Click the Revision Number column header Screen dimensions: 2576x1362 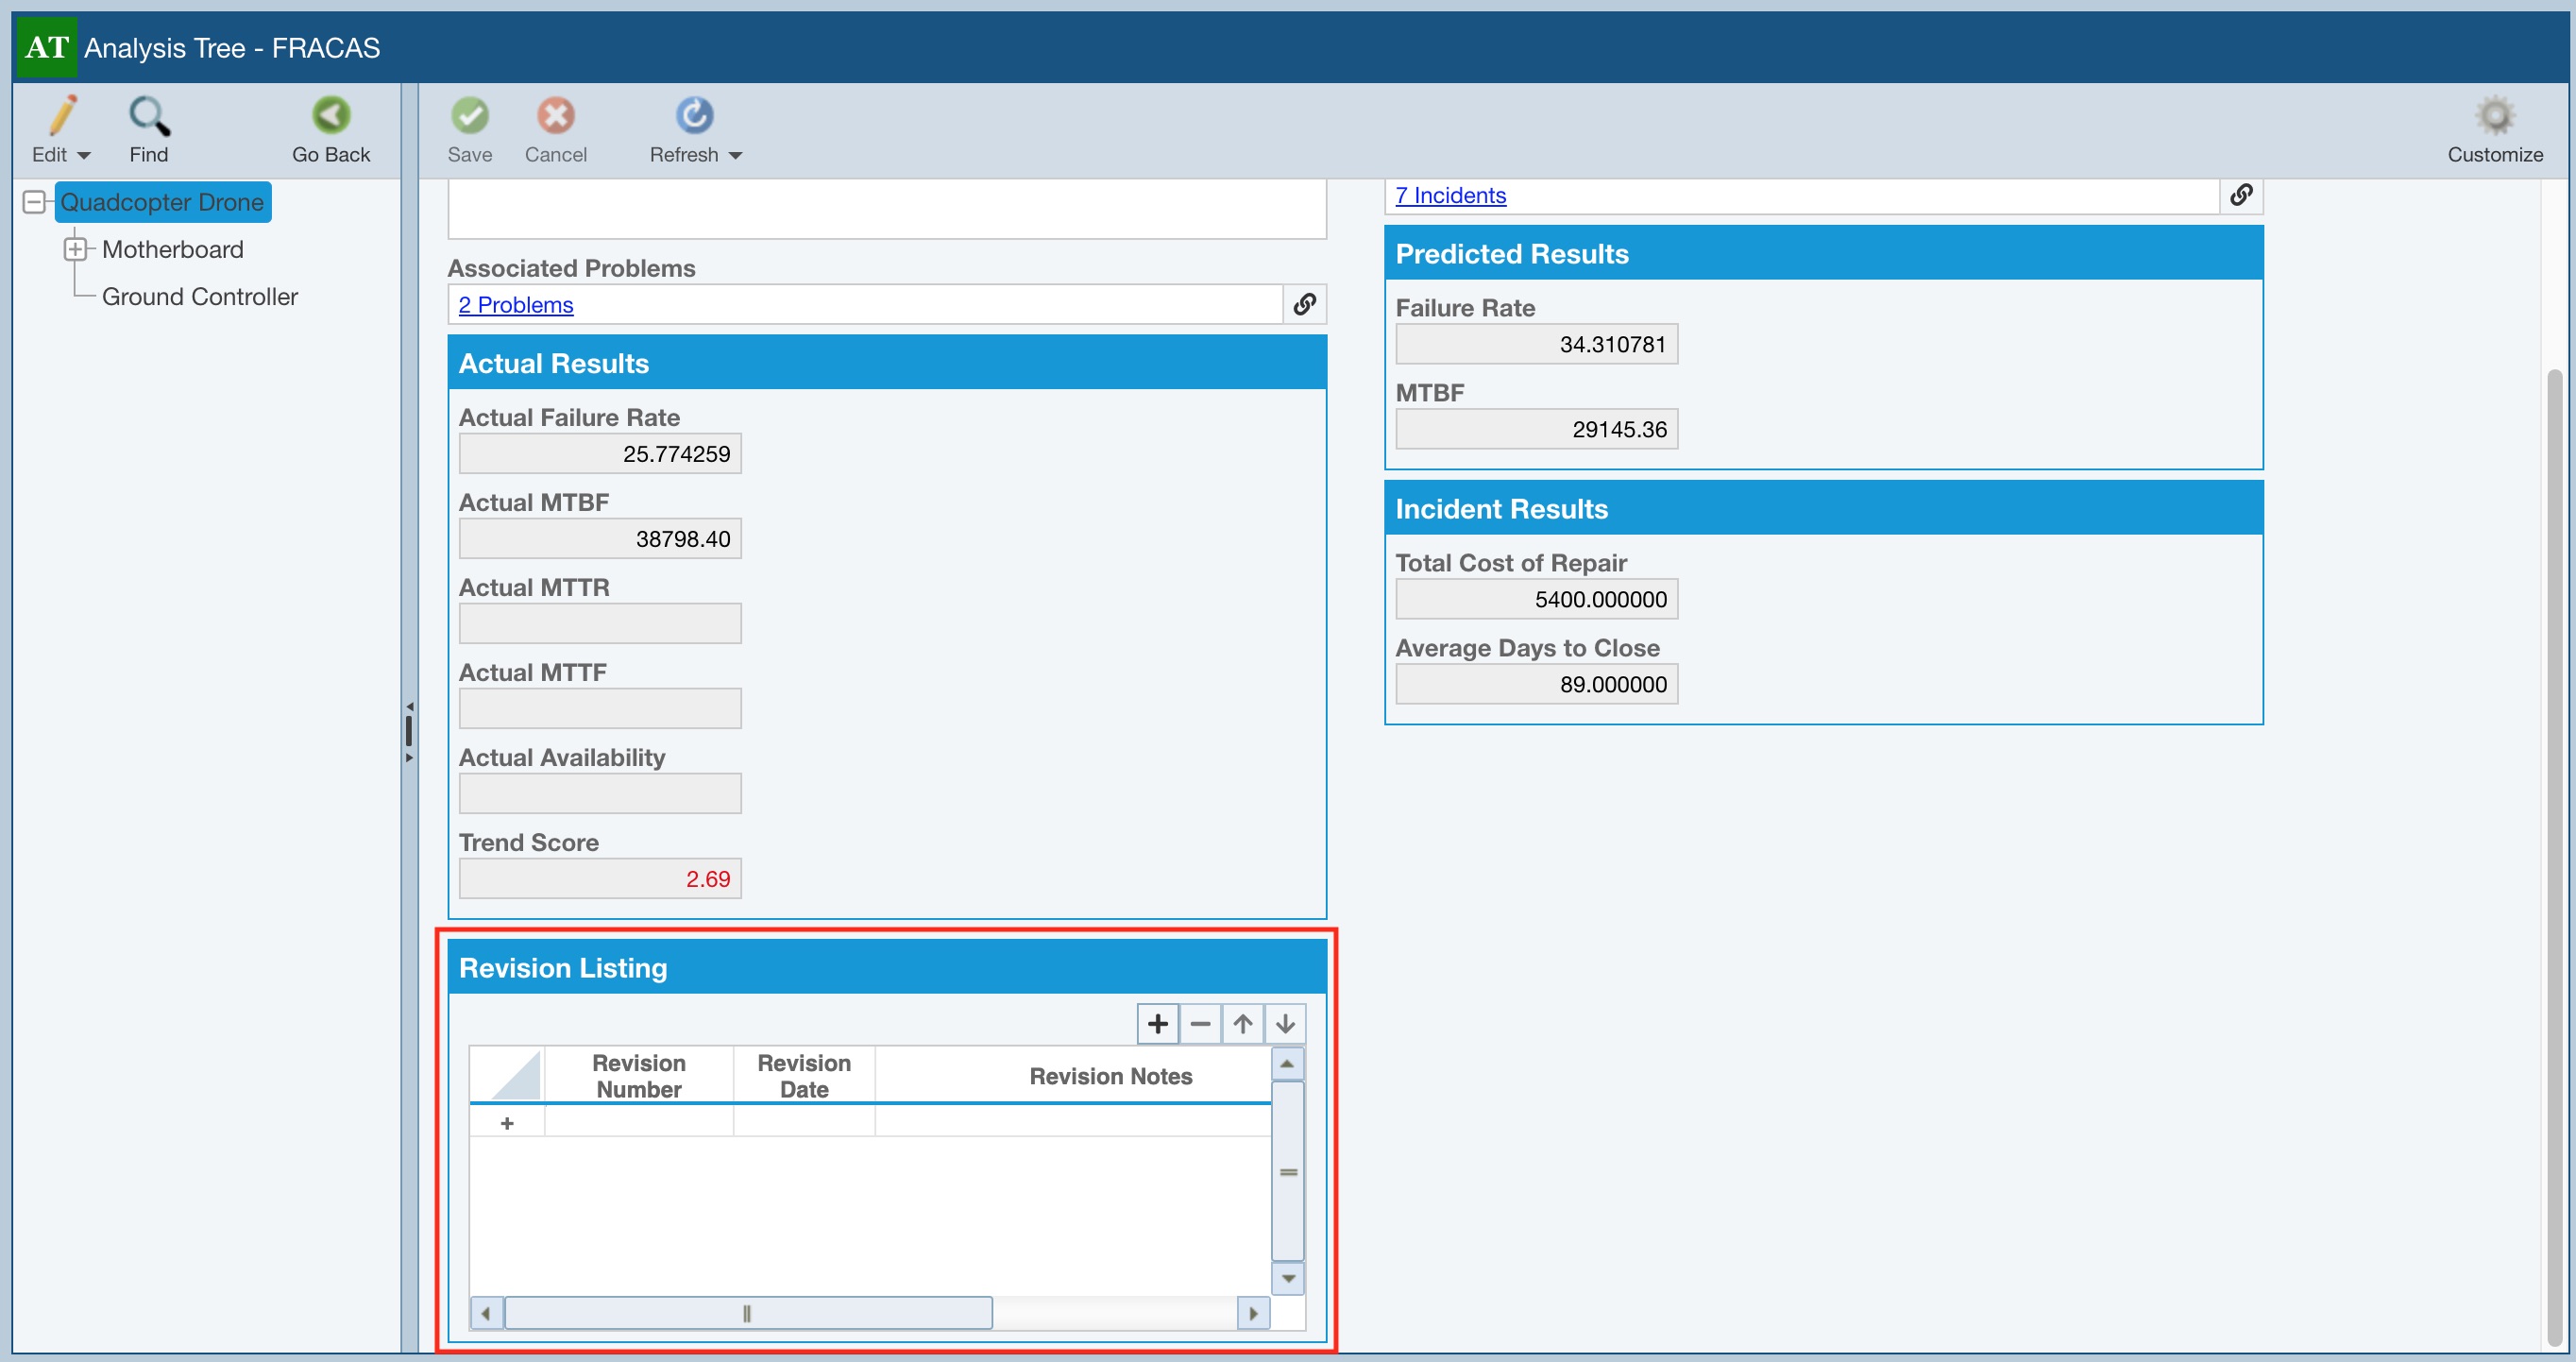pos(638,1076)
